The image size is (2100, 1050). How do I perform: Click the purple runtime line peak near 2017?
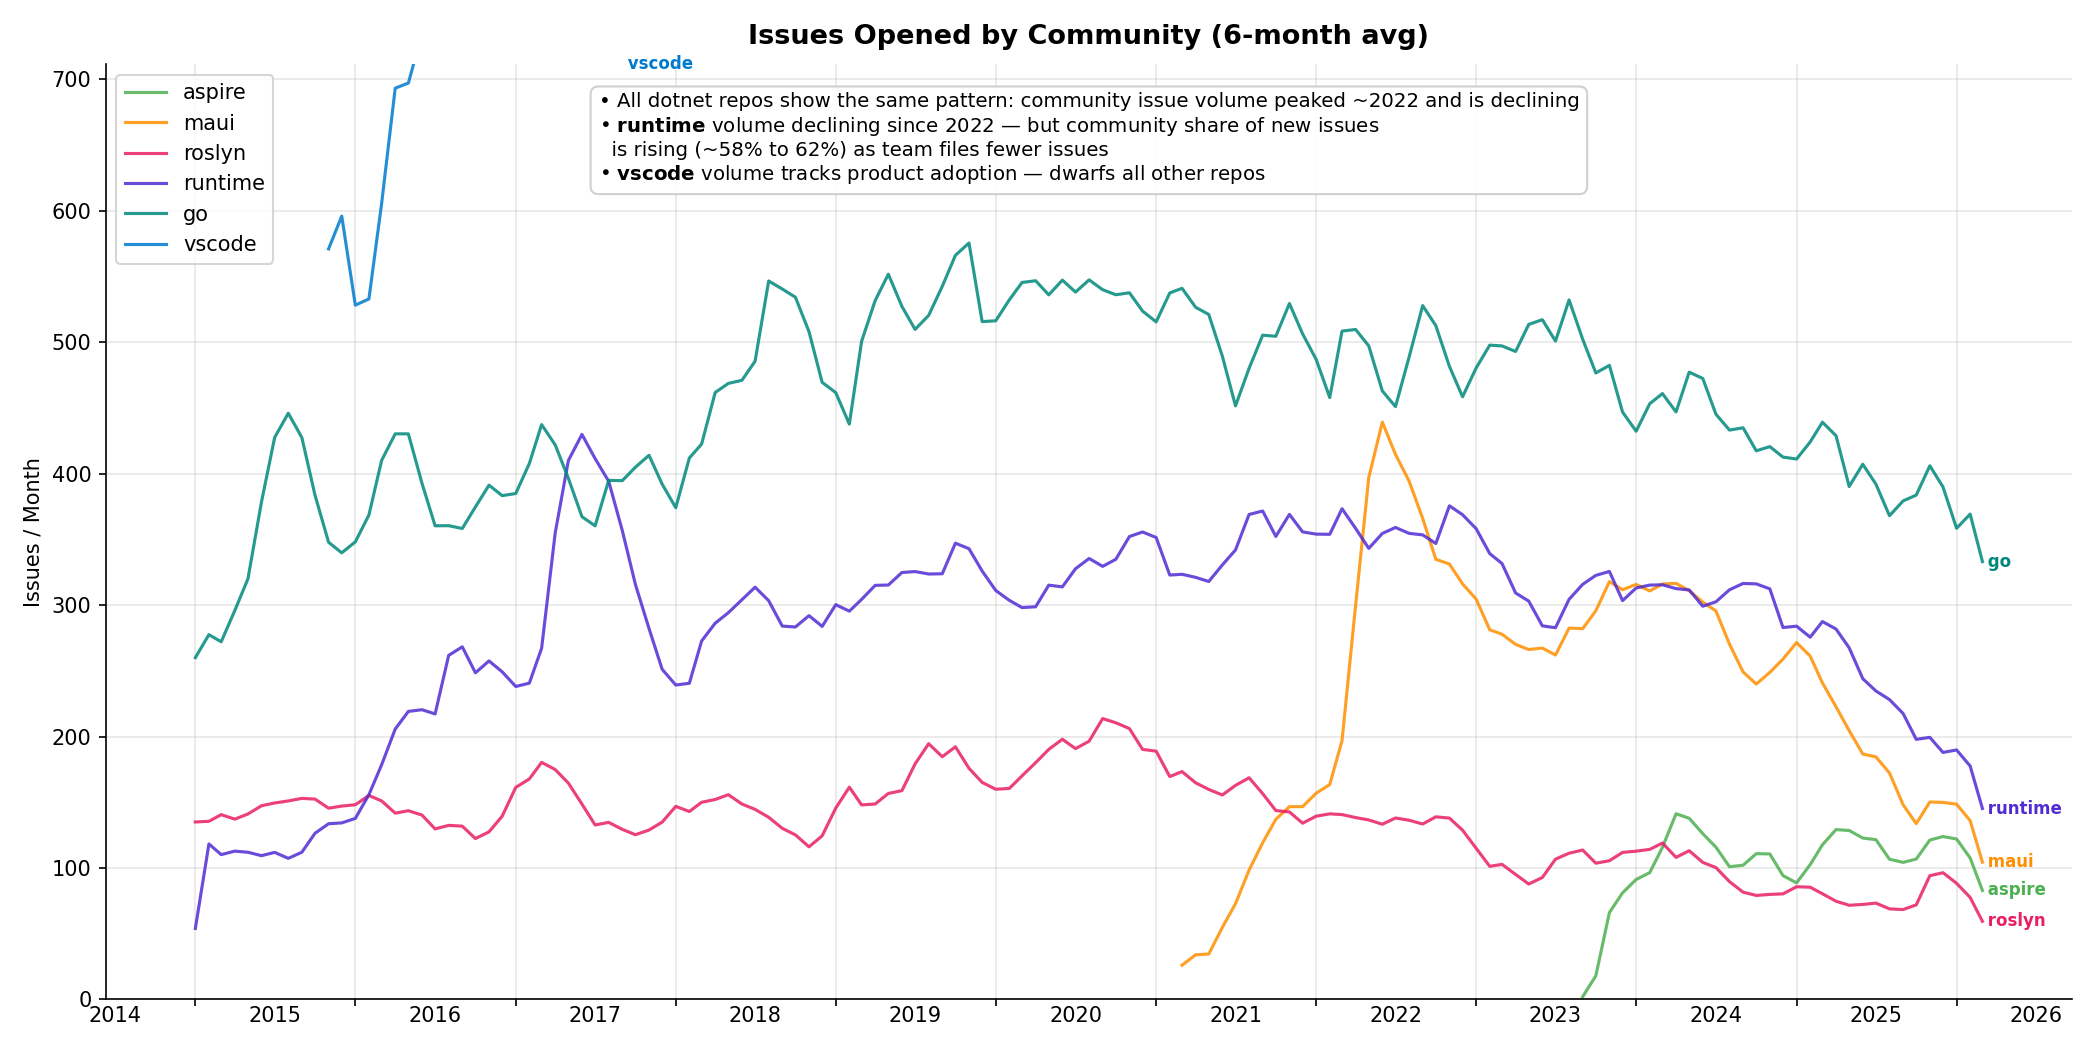(x=582, y=434)
